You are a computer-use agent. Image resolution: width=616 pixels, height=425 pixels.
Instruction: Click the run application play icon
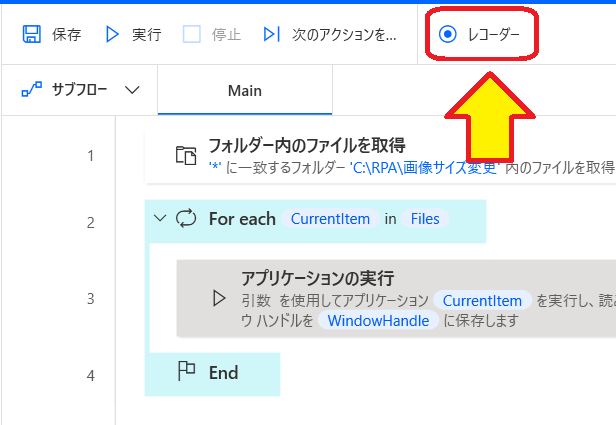pos(219,297)
